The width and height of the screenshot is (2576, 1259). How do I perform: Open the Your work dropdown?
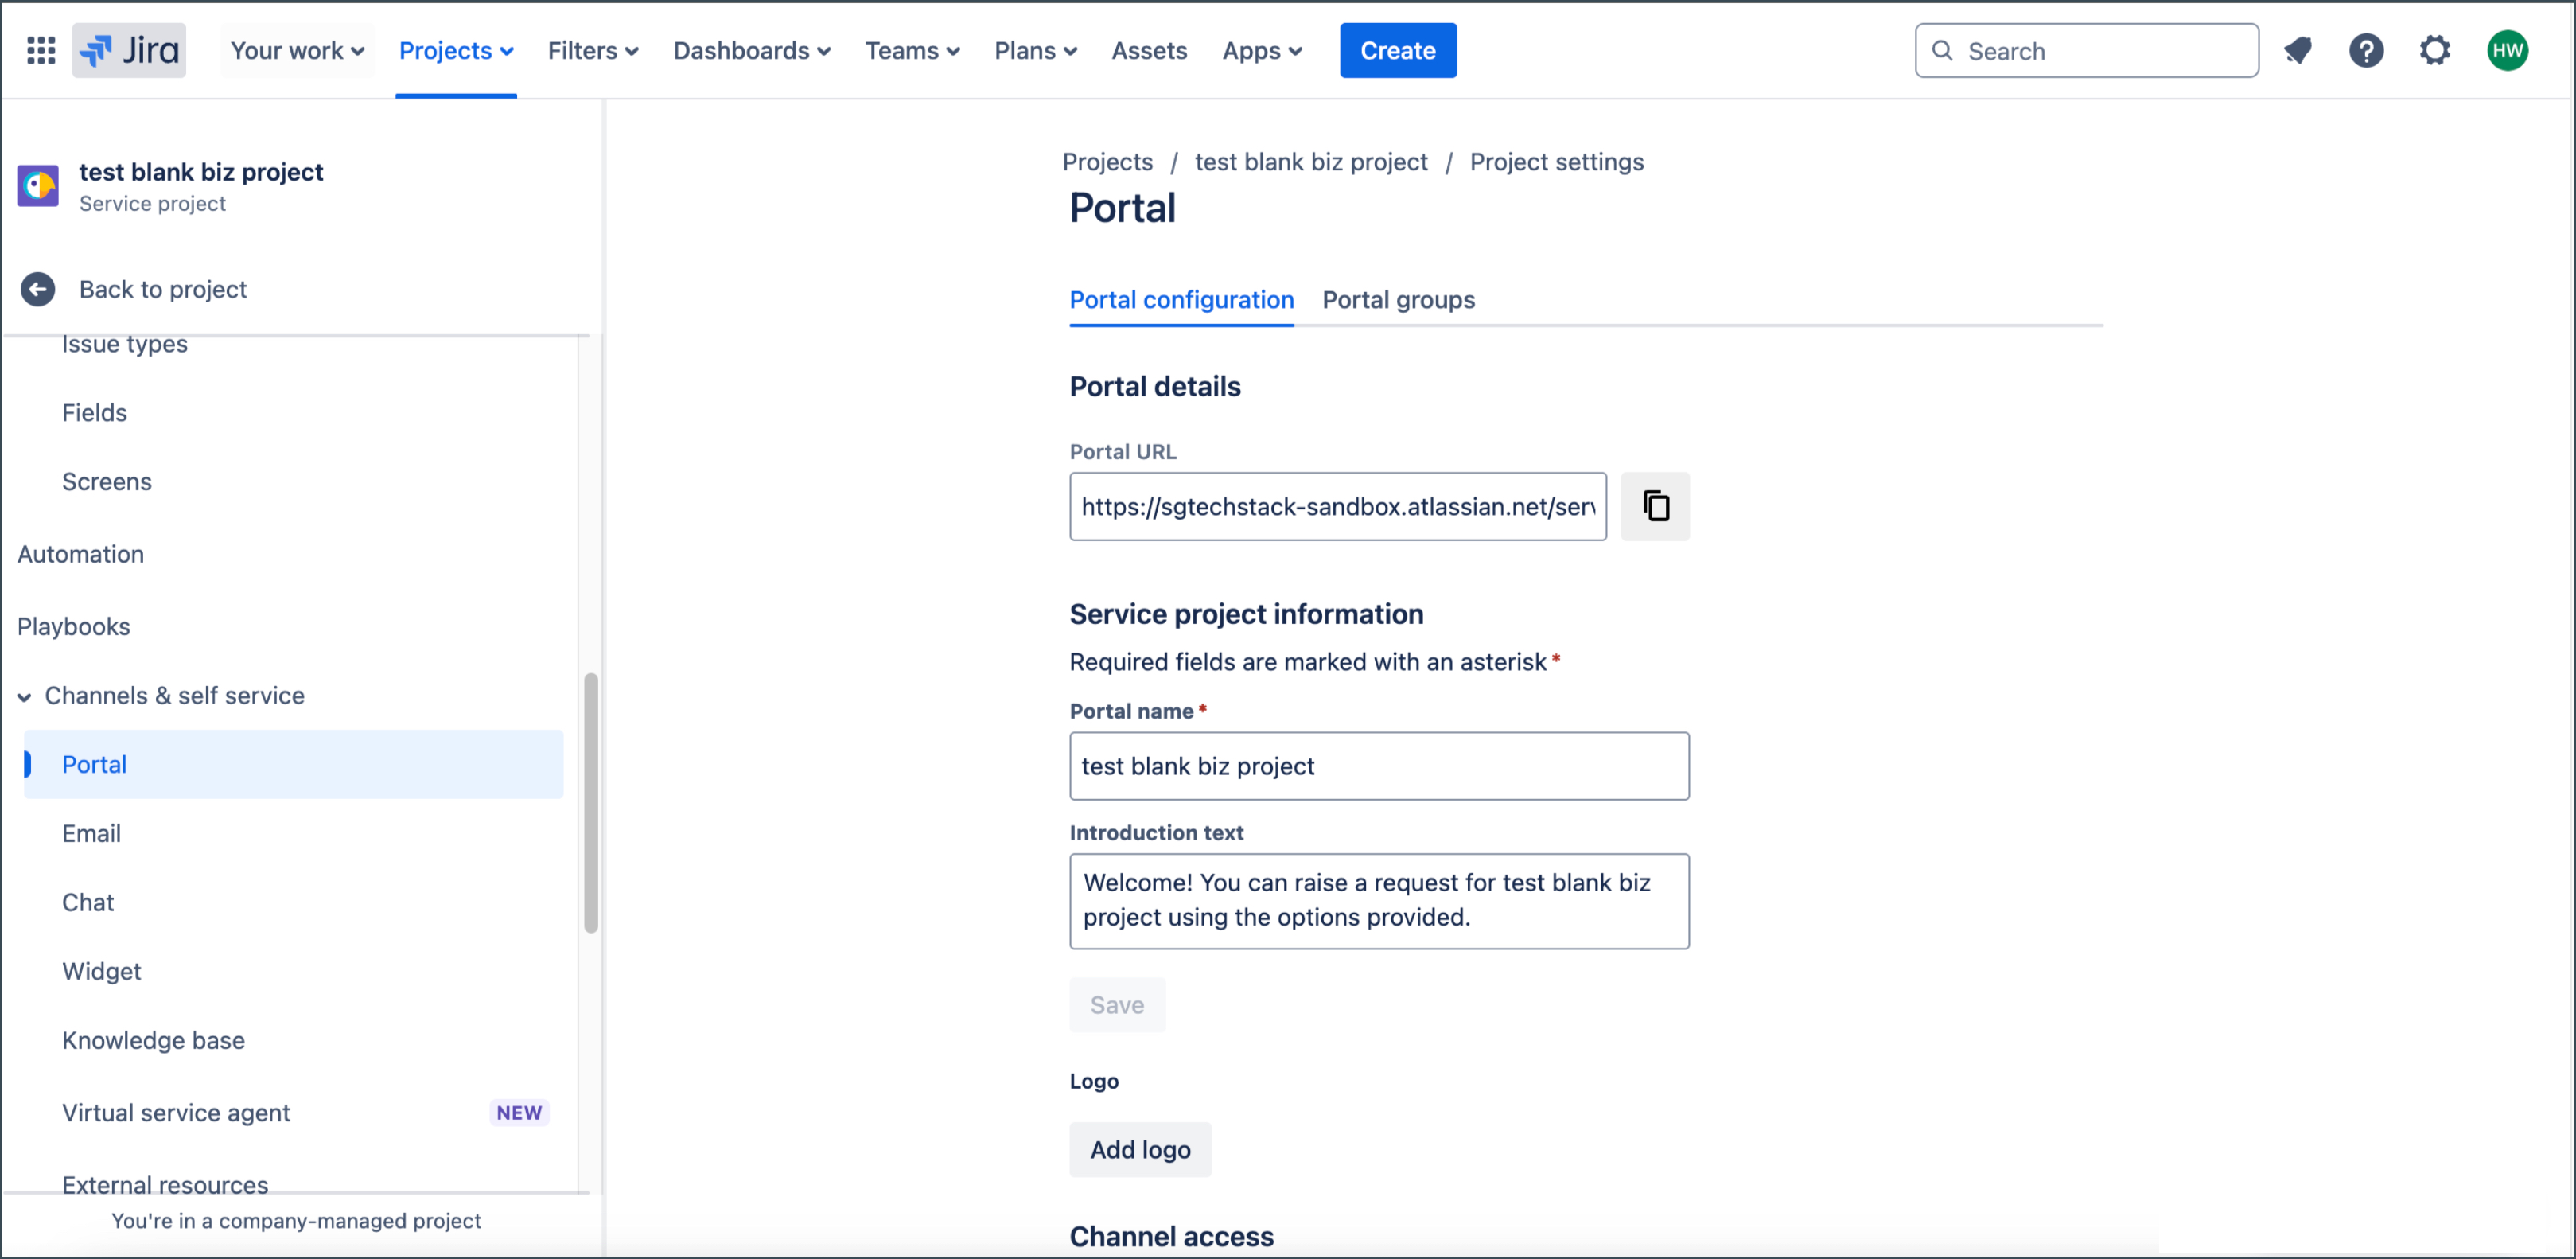click(x=297, y=50)
